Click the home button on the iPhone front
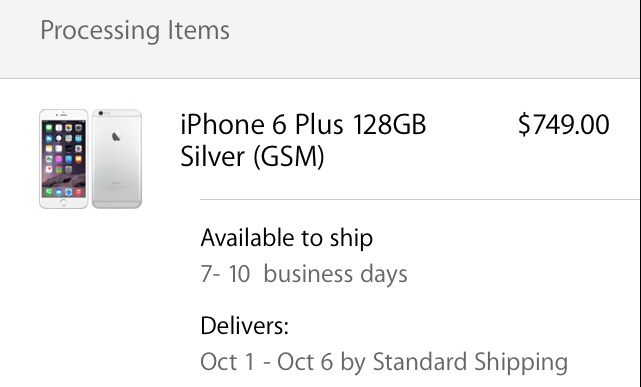The width and height of the screenshot is (641, 387). click(x=63, y=202)
